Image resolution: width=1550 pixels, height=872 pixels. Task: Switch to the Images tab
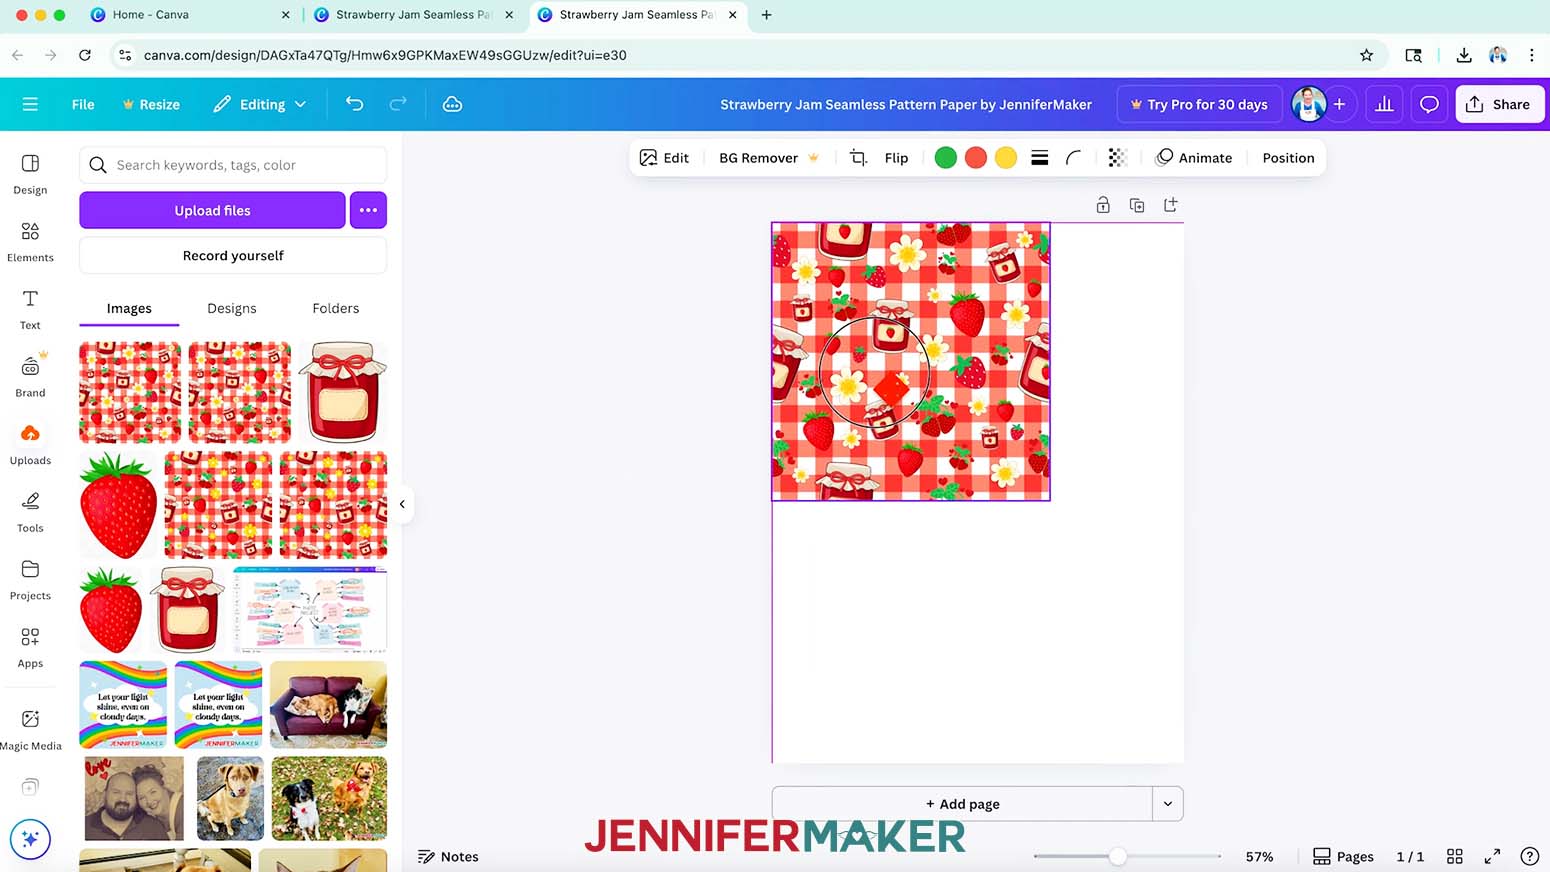(129, 308)
